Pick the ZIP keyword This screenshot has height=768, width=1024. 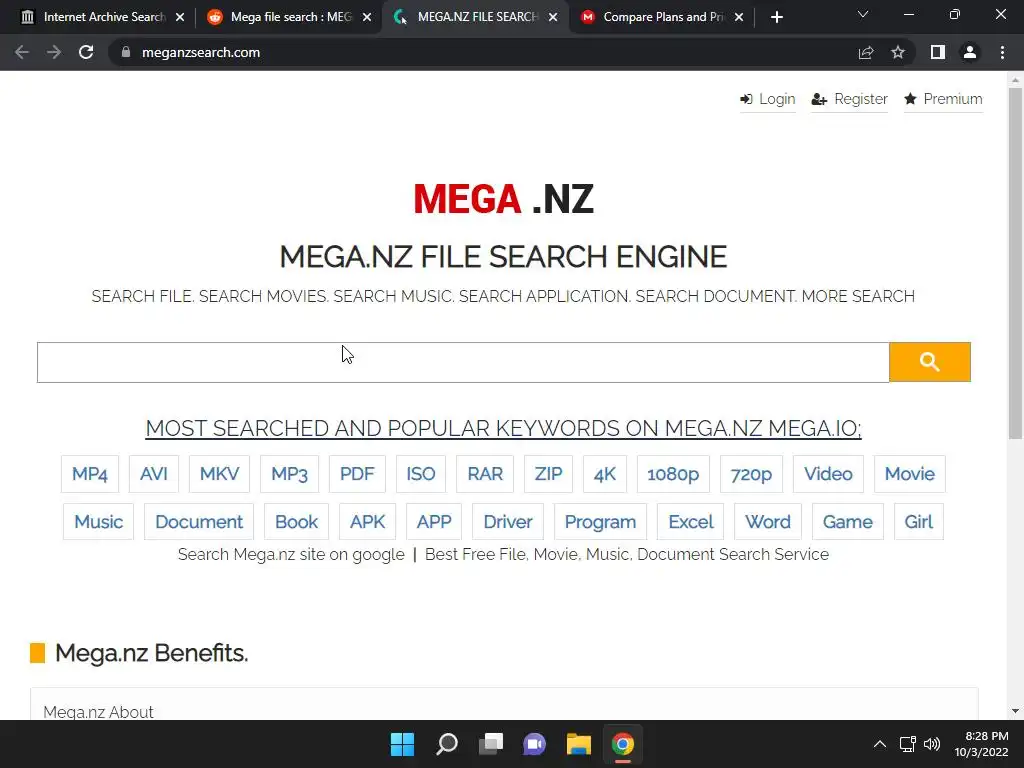[549, 474]
